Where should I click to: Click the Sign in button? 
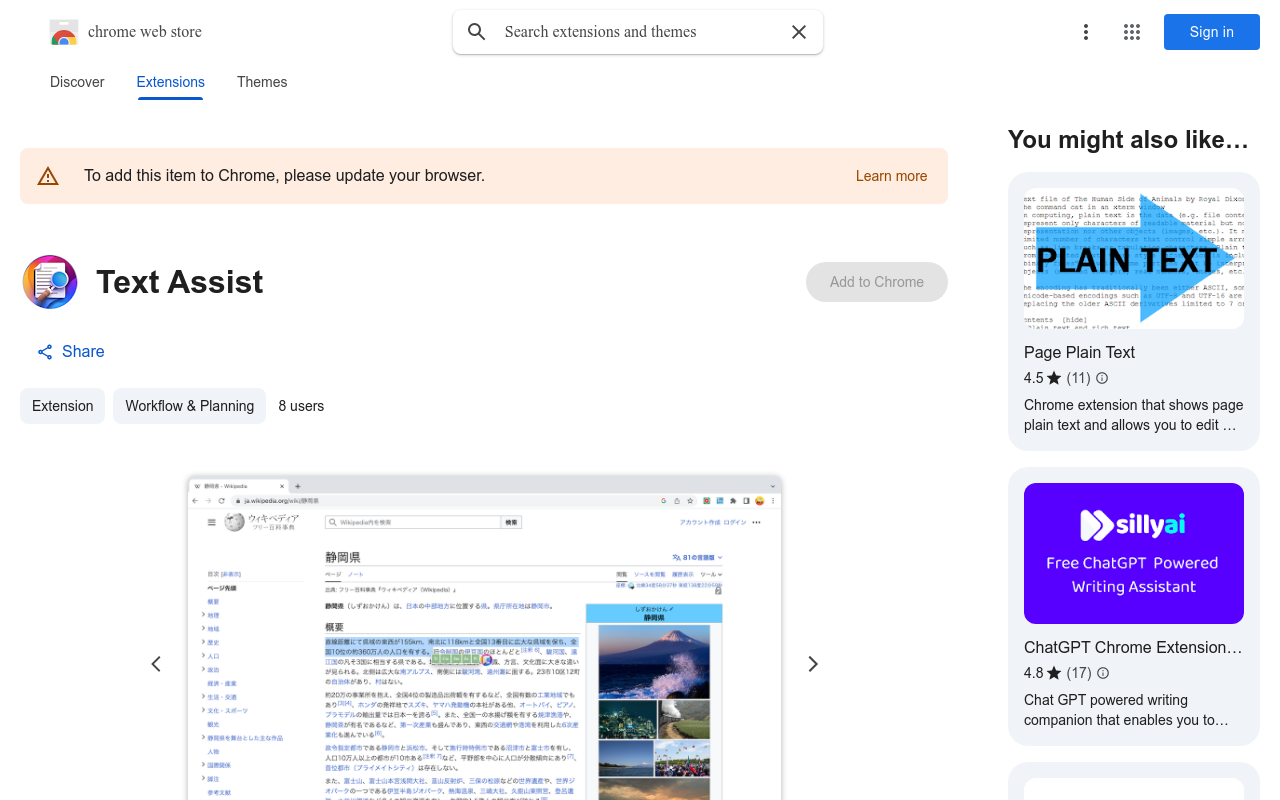(1212, 32)
